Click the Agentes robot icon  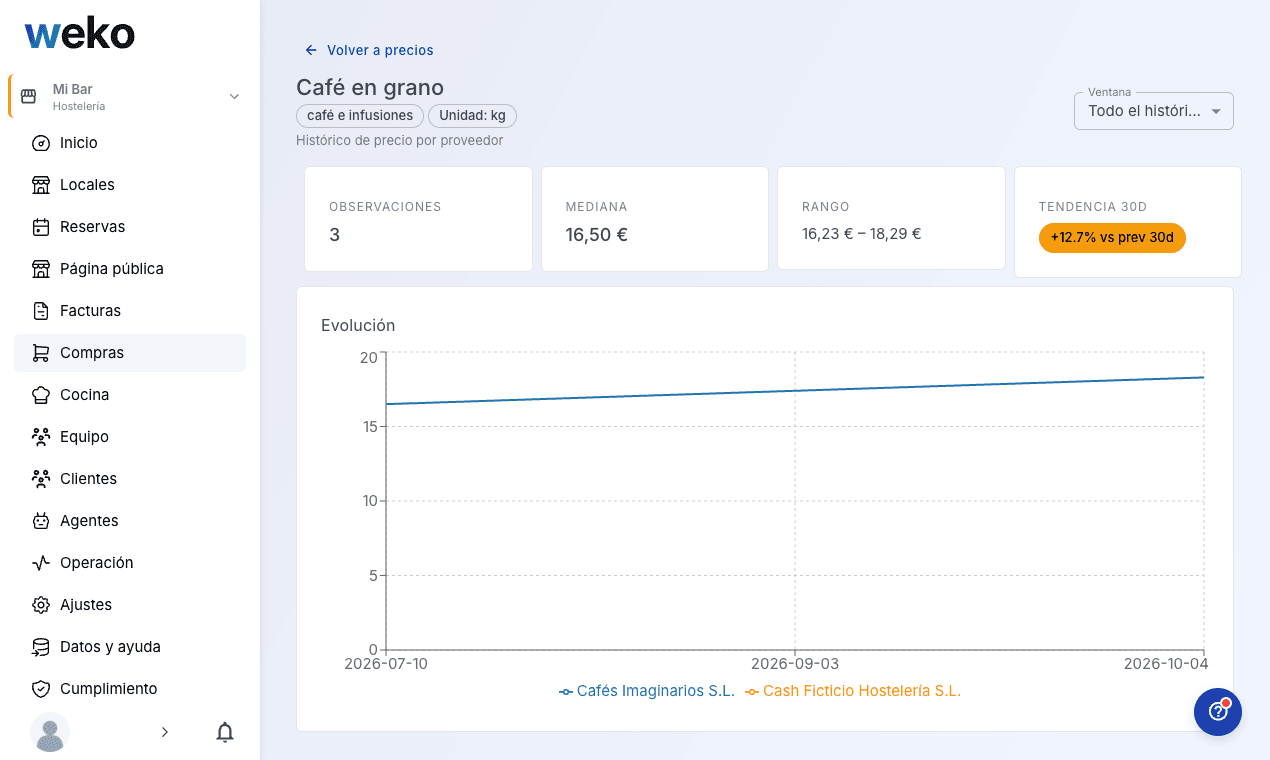pyautogui.click(x=41, y=521)
